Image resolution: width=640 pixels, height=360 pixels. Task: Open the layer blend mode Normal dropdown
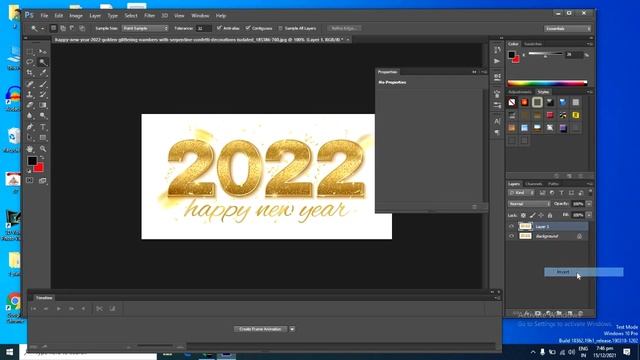pos(529,204)
